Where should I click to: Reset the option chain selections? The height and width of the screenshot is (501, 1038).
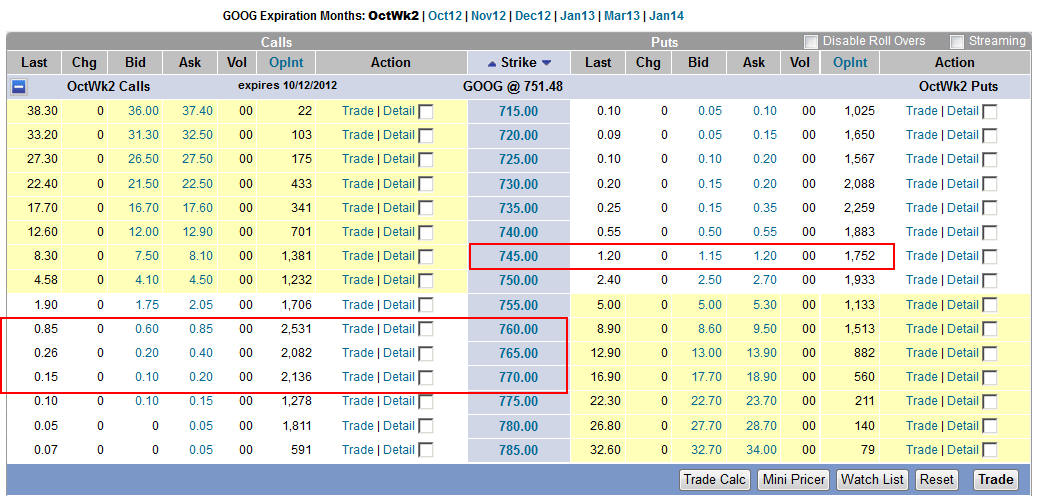pyautogui.click(x=936, y=480)
